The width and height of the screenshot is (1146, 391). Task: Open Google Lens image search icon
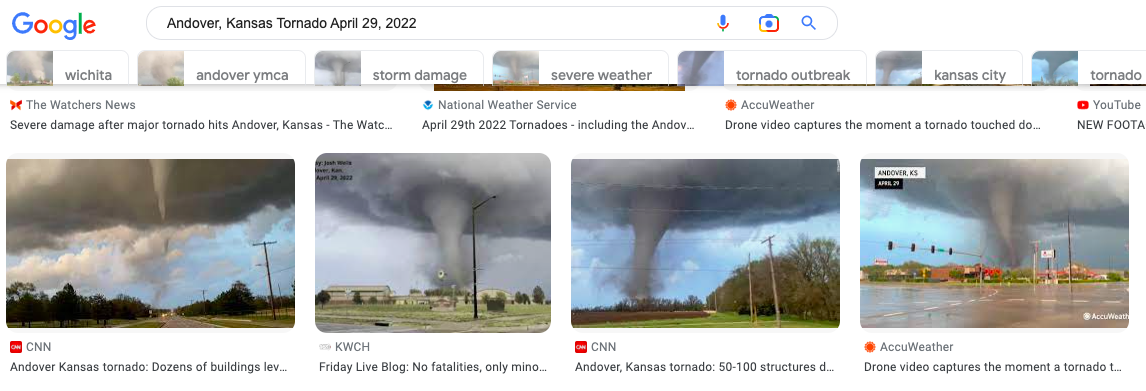(x=768, y=23)
